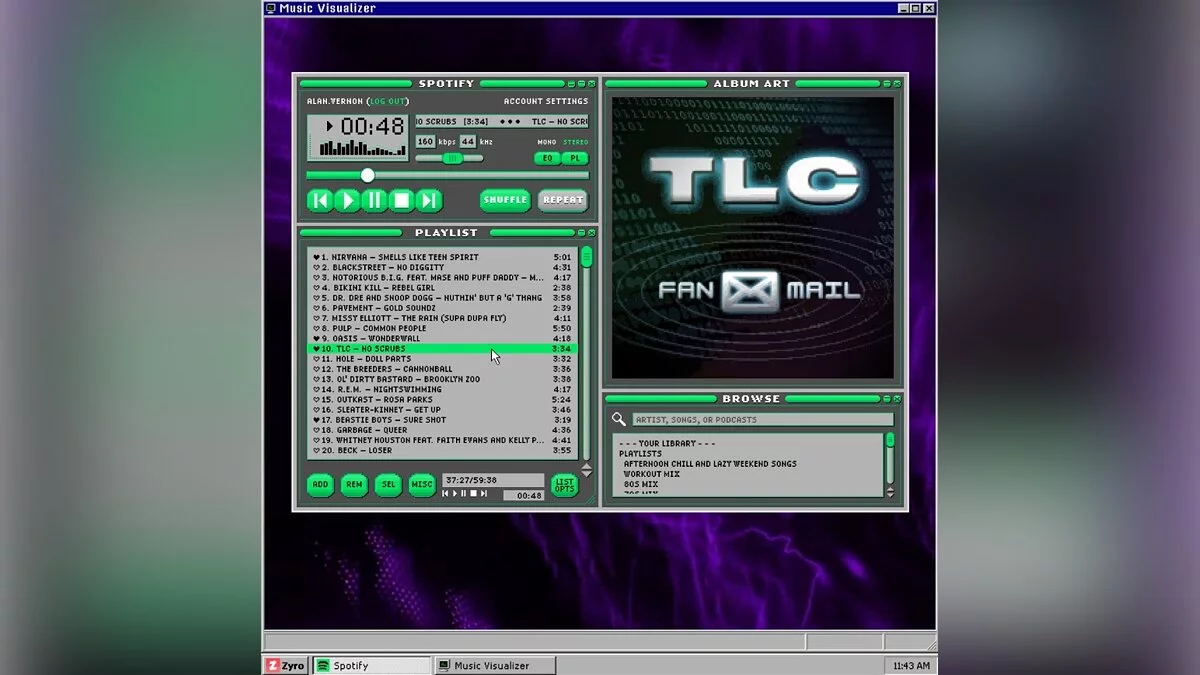
Task: Stop playback using the large square button
Action: click(401, 201)
